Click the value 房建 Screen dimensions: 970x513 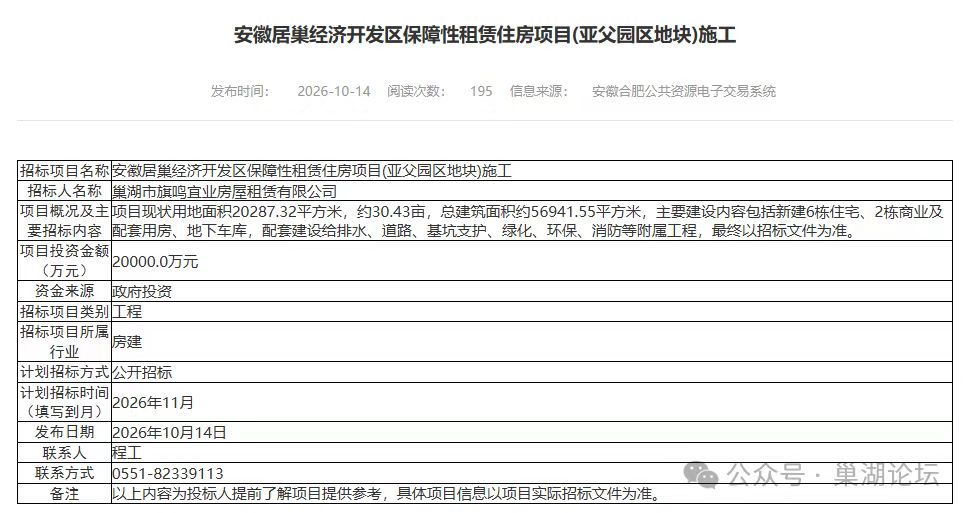click(x=127, y=342)
